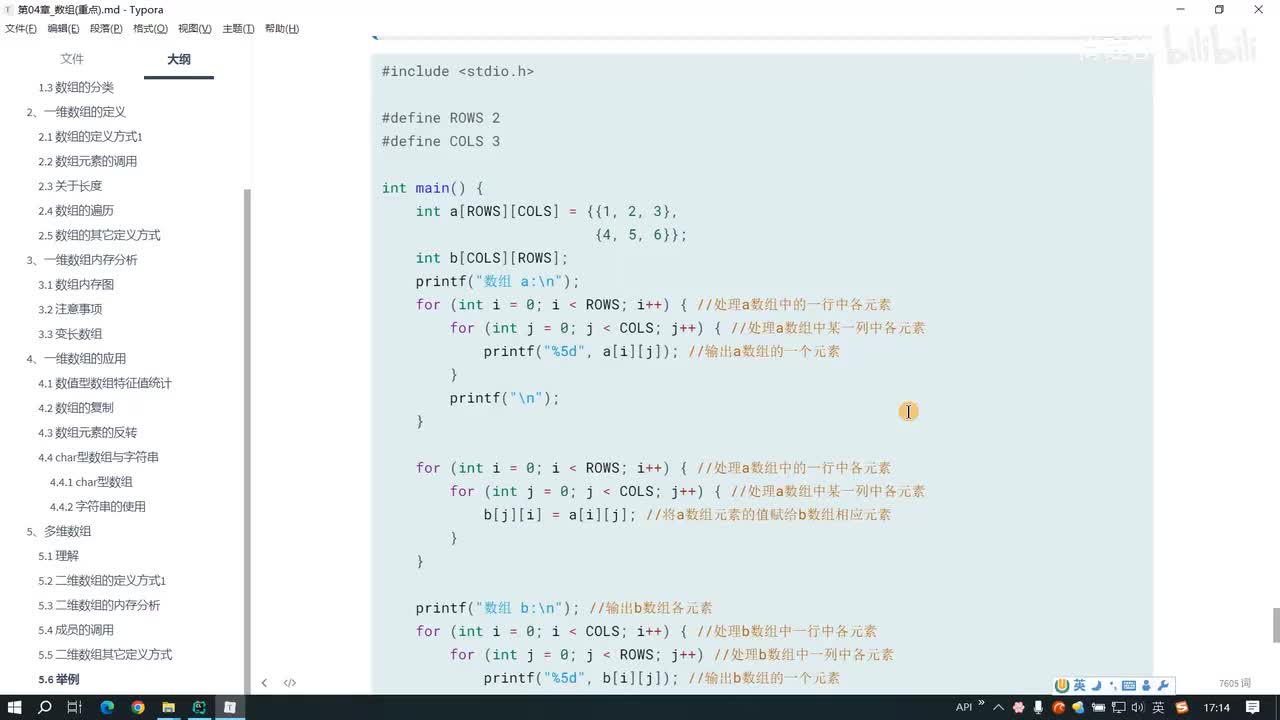1280x720 pixels.
Task: Navigate to 4.3 数组元素的反转
Action: click(88, 433)
